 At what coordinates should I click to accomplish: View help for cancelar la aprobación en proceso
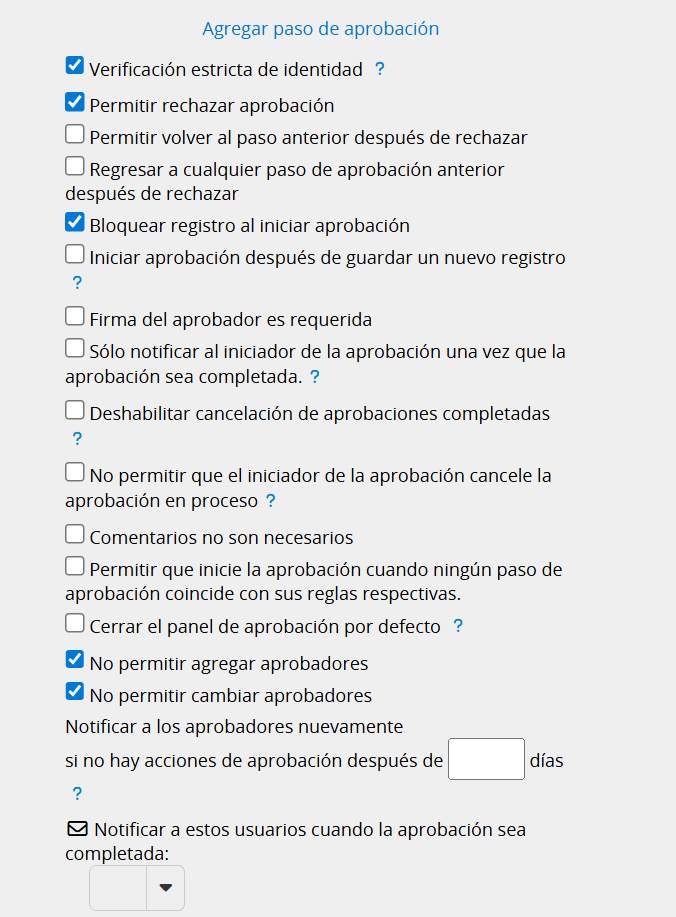click(270, 500)
